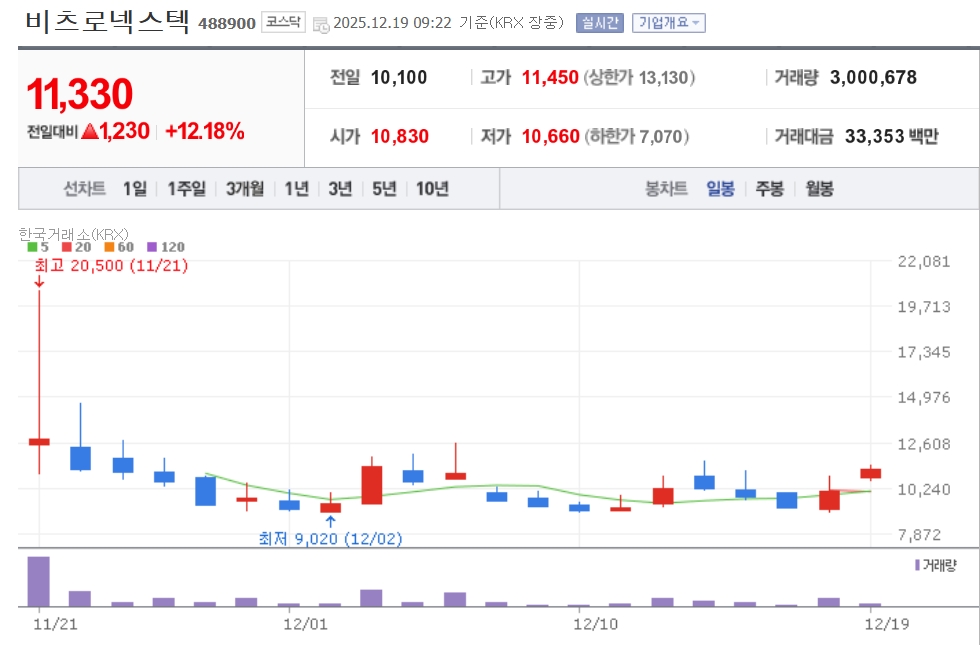Select the 1주일 line chart tab
This screenshot has height=645, width=980.
(186, 188)
